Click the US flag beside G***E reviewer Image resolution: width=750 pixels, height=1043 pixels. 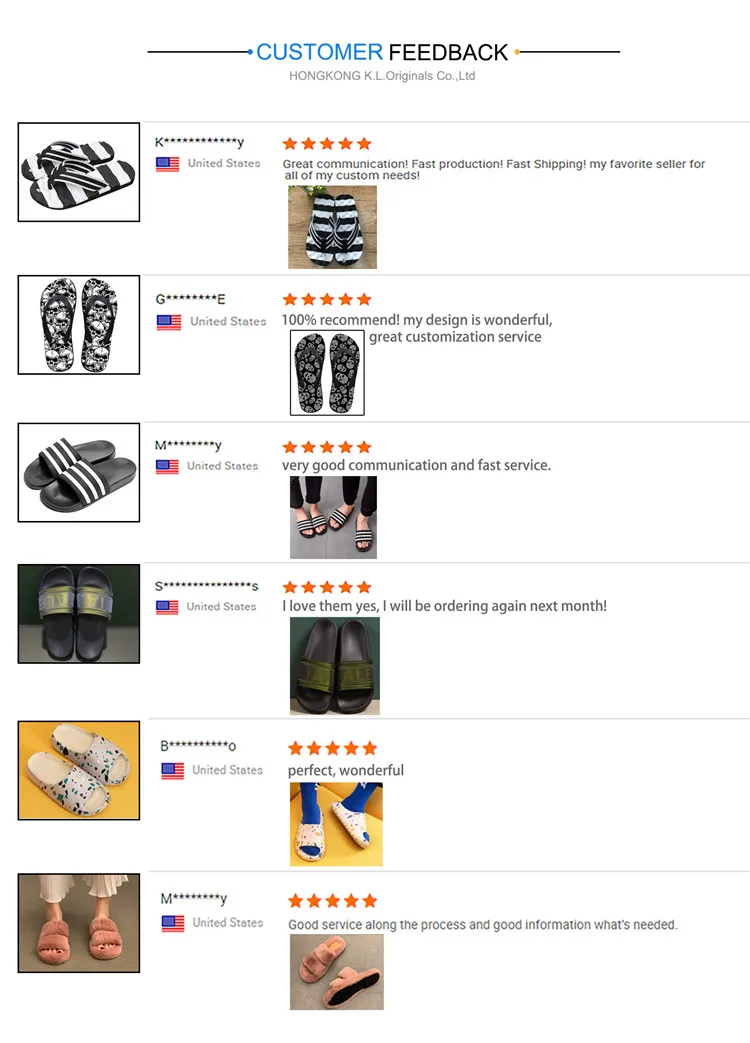click(169, 323)
